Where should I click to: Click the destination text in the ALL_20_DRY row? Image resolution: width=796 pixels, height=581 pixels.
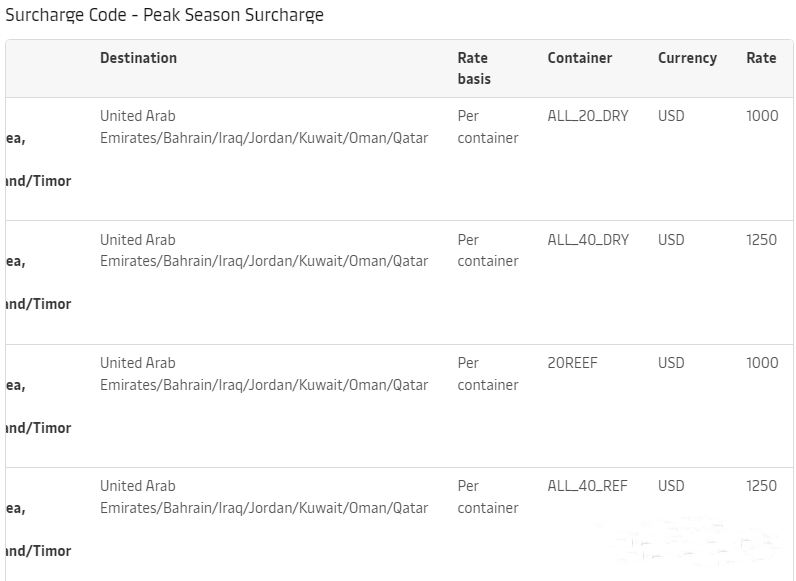(x=264, y=127)
